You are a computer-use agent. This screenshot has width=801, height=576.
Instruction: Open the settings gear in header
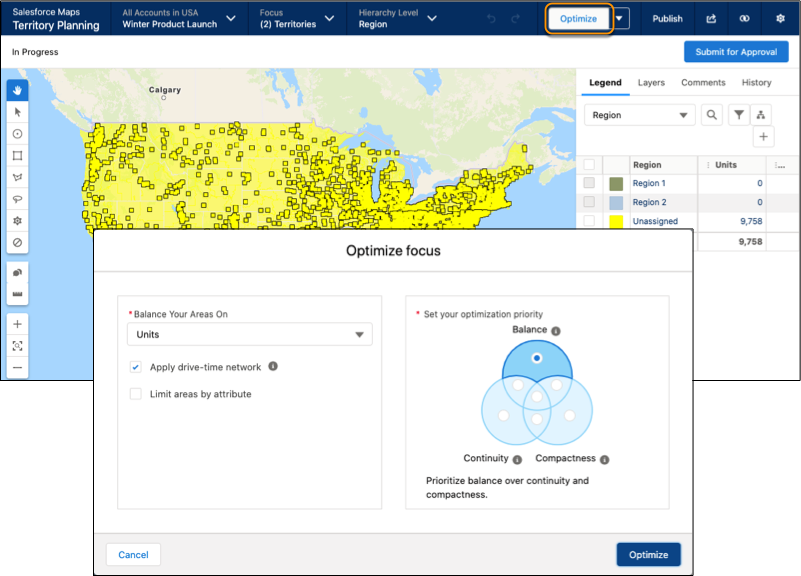(x=780, y=18)
